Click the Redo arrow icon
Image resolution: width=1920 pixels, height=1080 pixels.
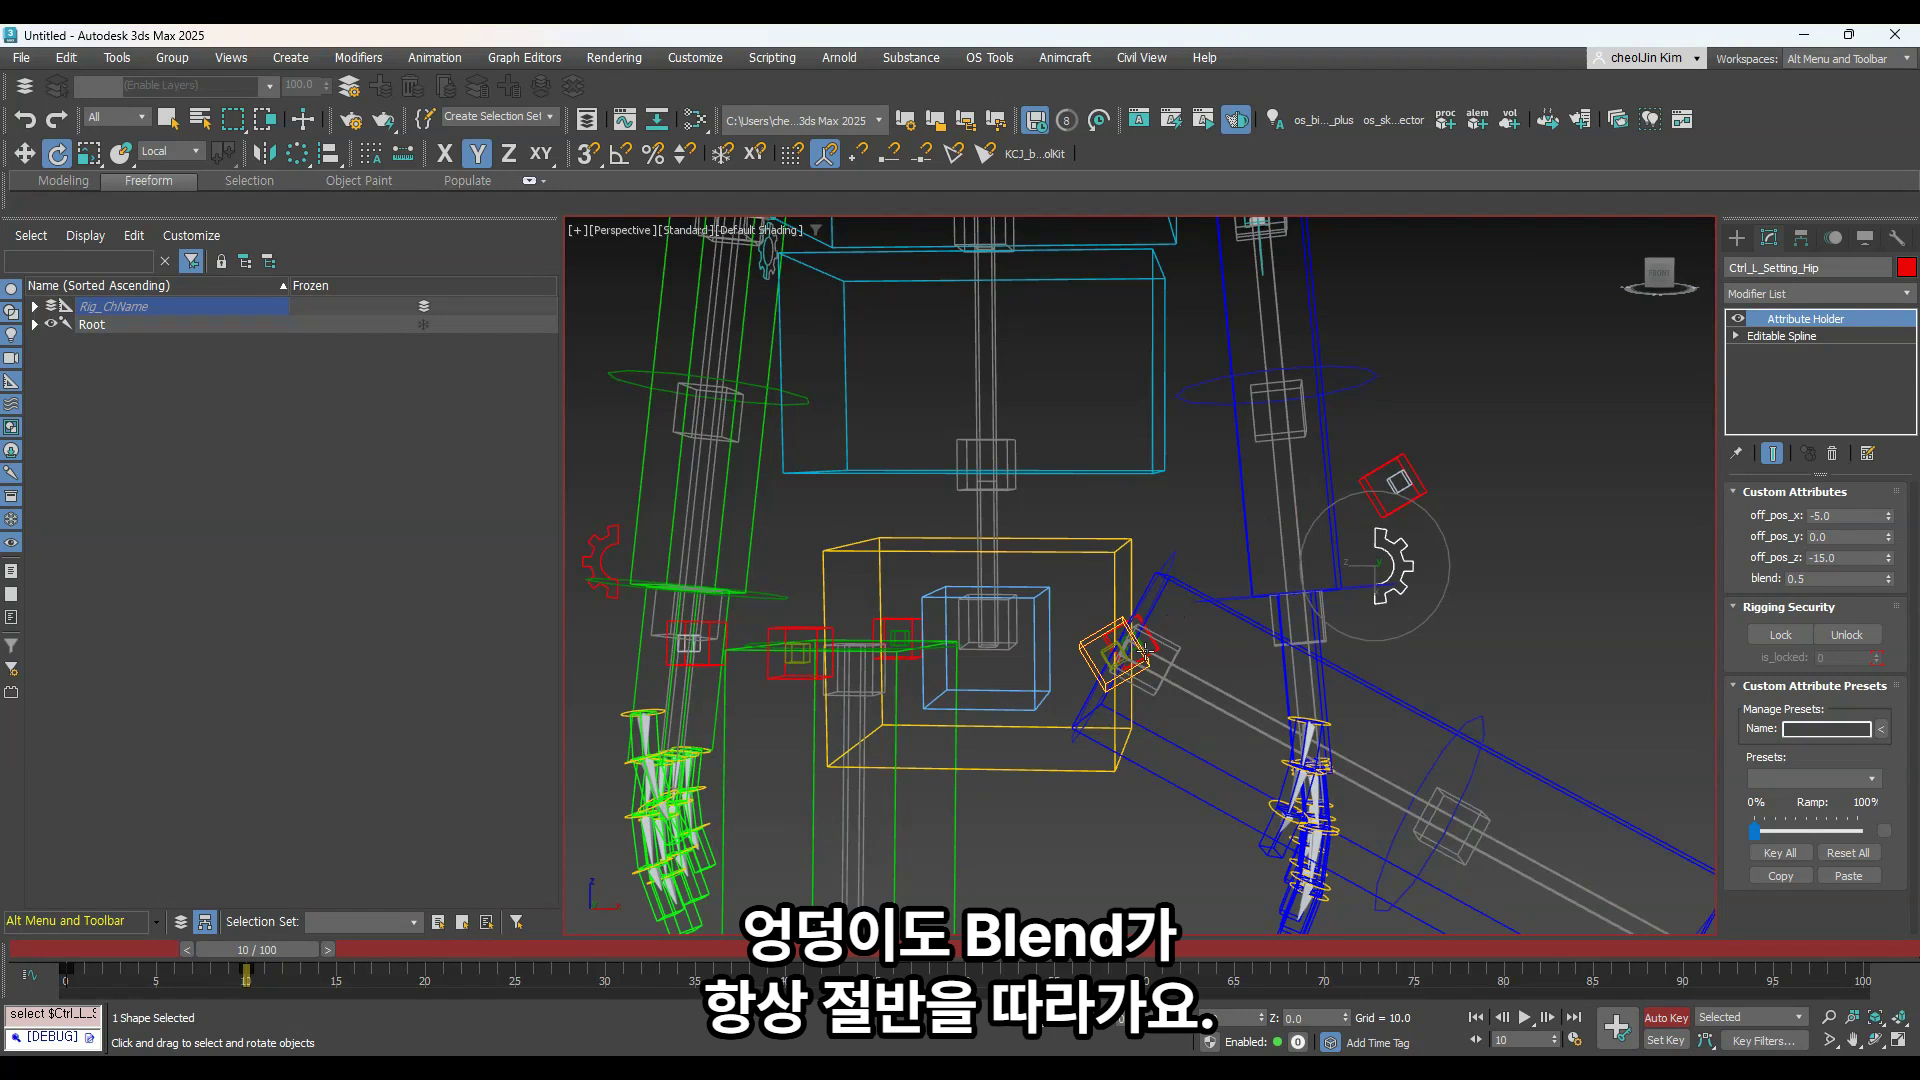(57, 120)
